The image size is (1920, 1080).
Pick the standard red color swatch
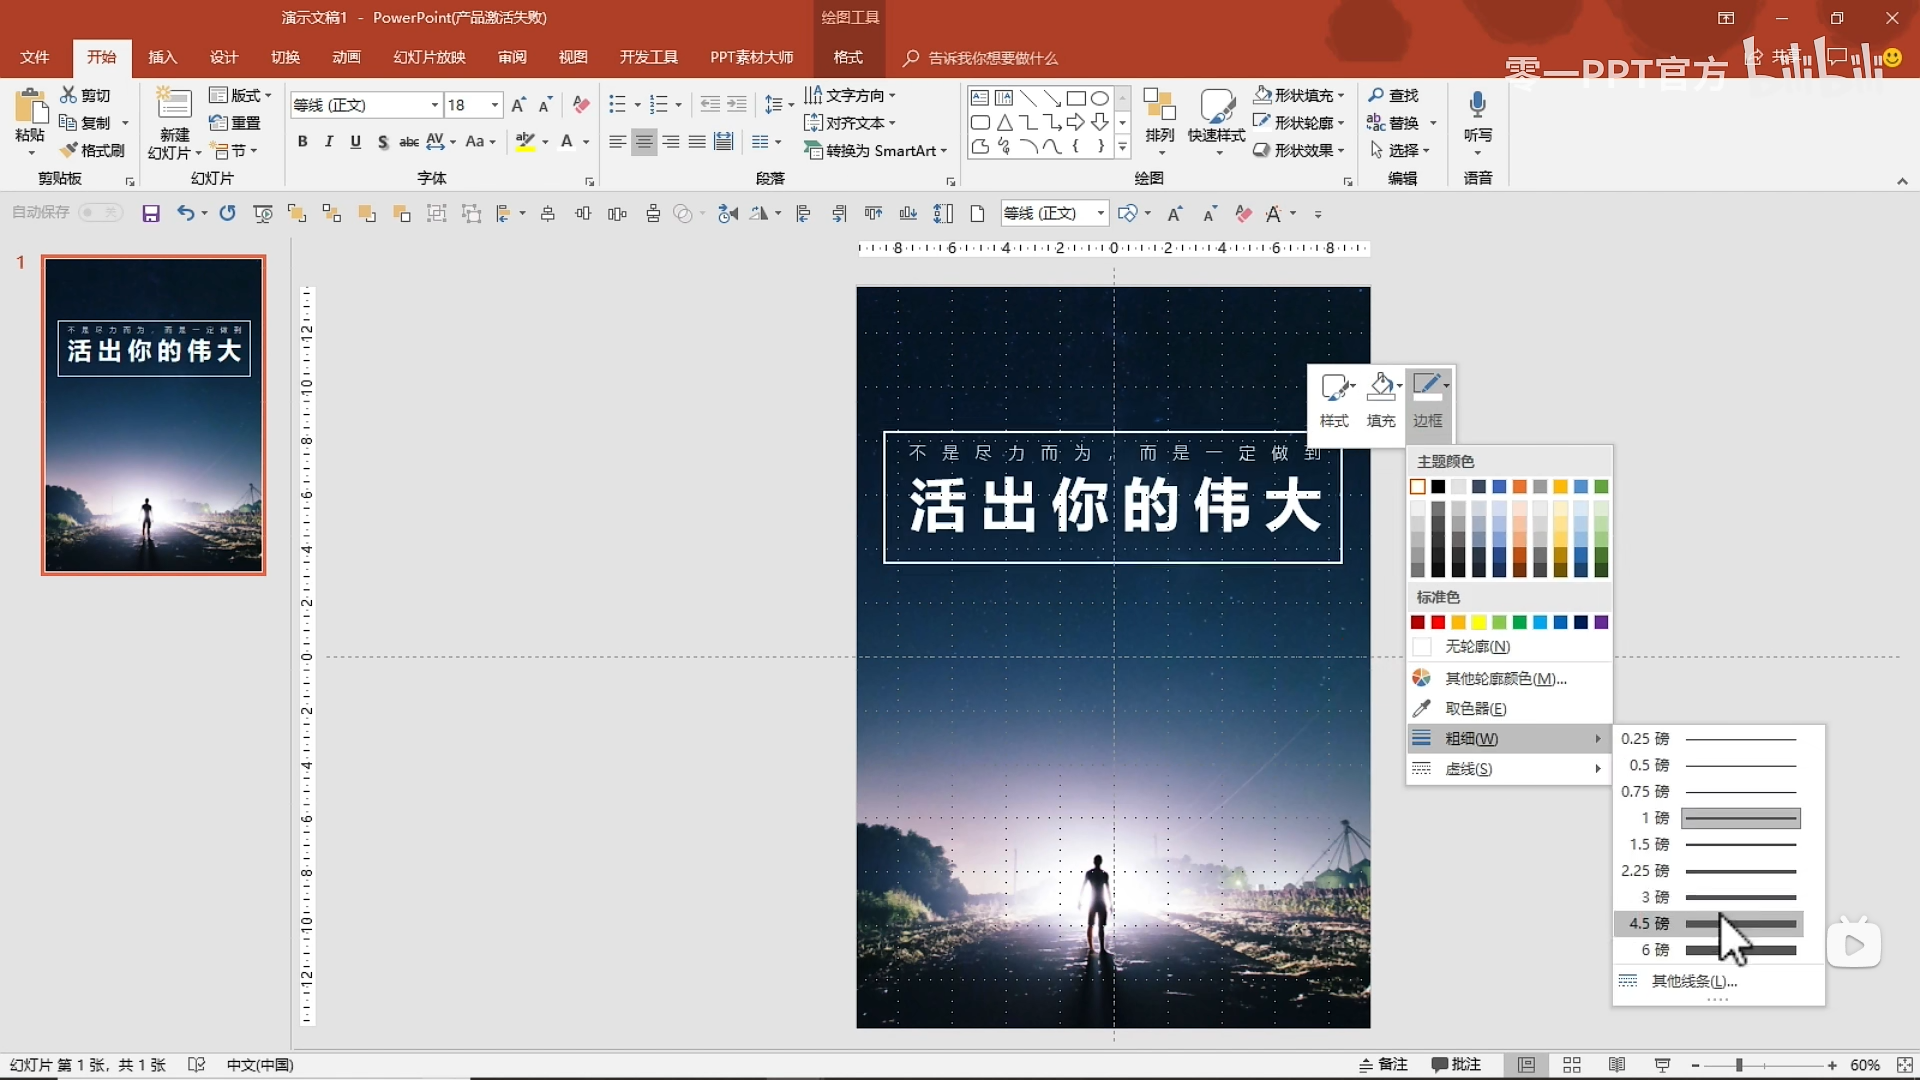pyautogui.click(x=1438, y=622)
